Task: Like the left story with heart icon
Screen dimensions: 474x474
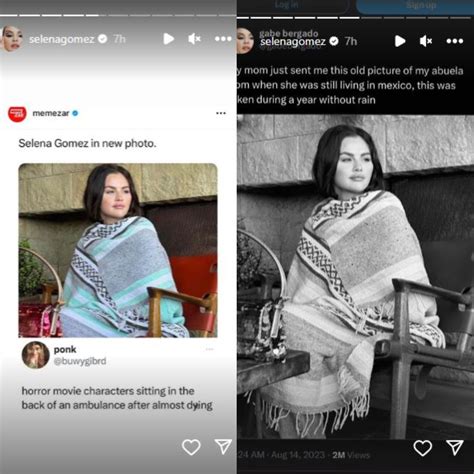Action: 191,447
